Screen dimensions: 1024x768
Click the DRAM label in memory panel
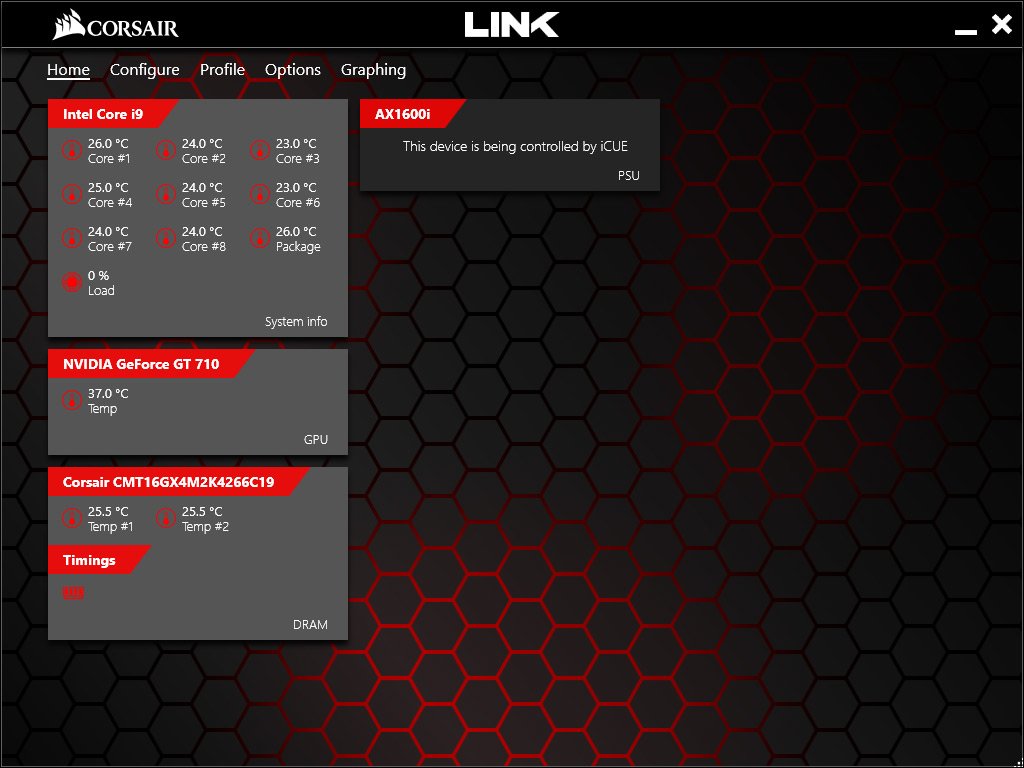310,624
